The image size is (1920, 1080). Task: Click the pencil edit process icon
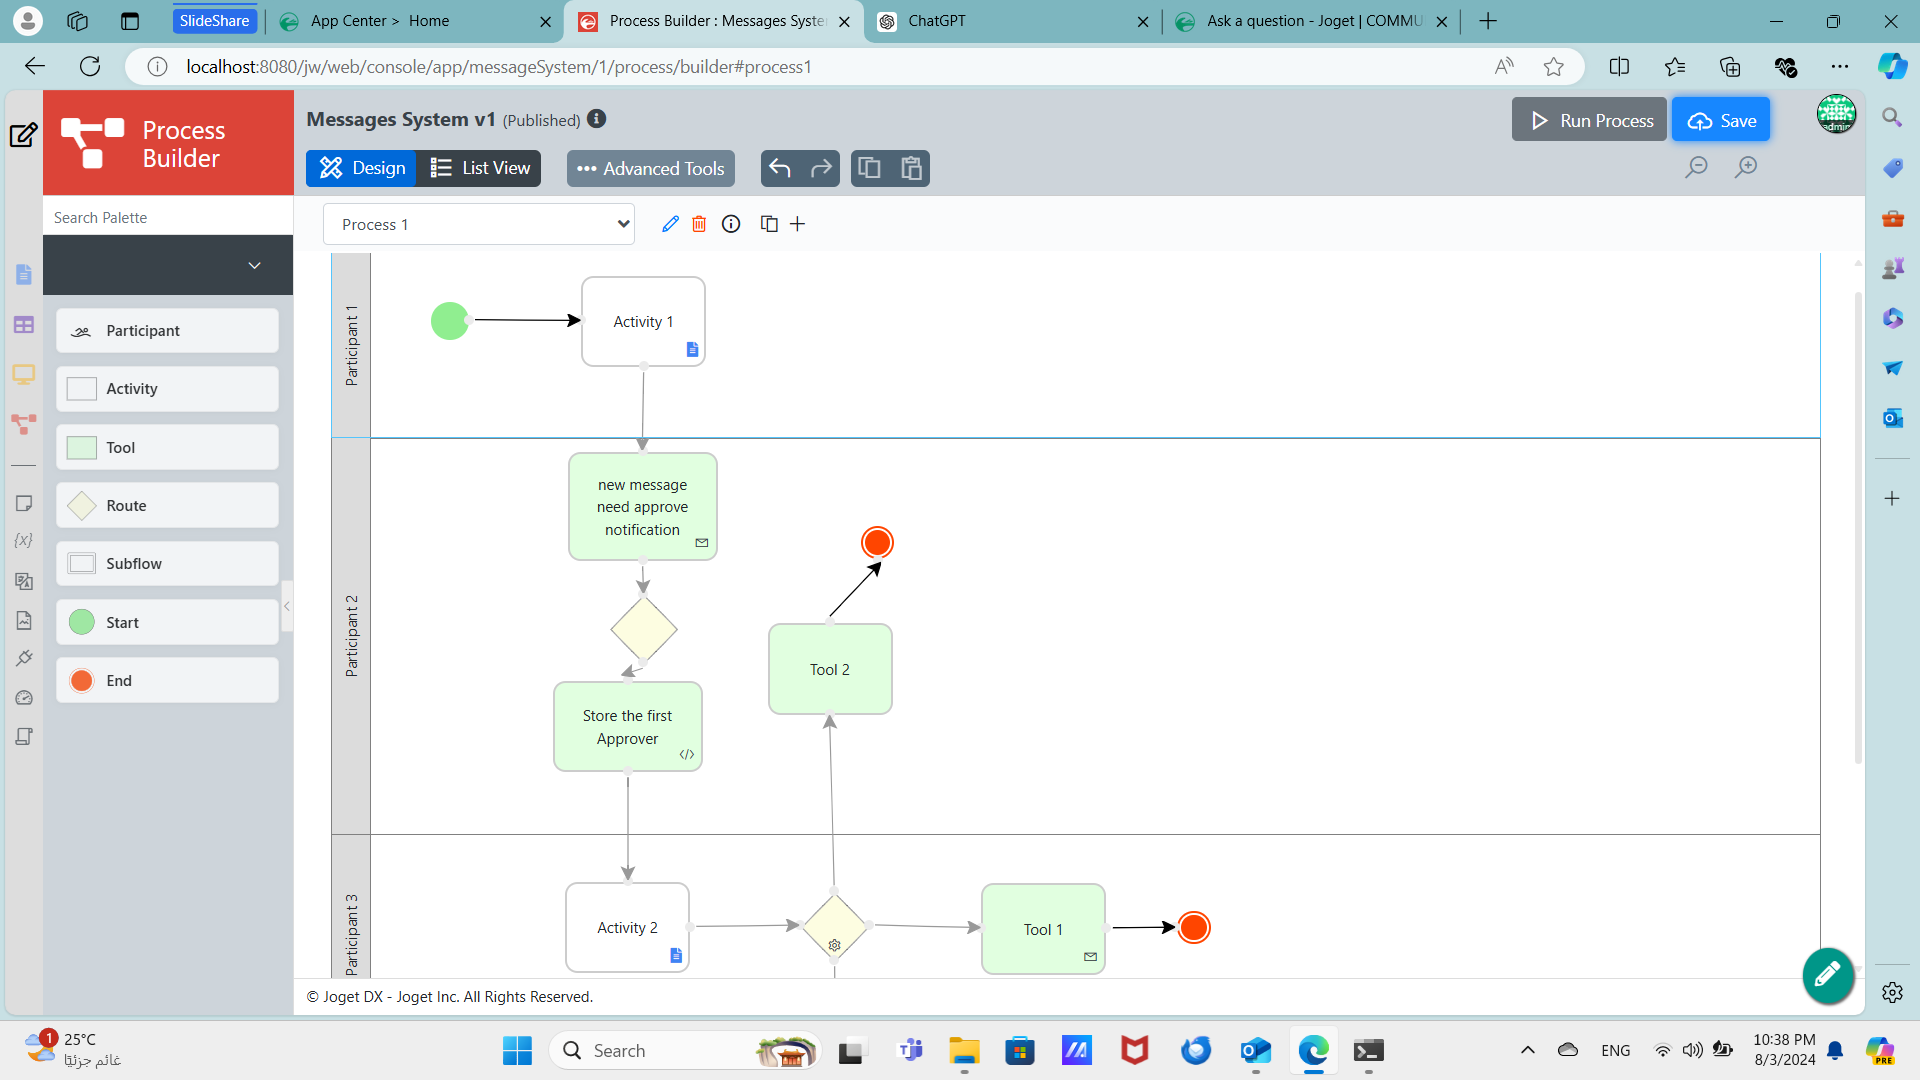click(670, 224)
